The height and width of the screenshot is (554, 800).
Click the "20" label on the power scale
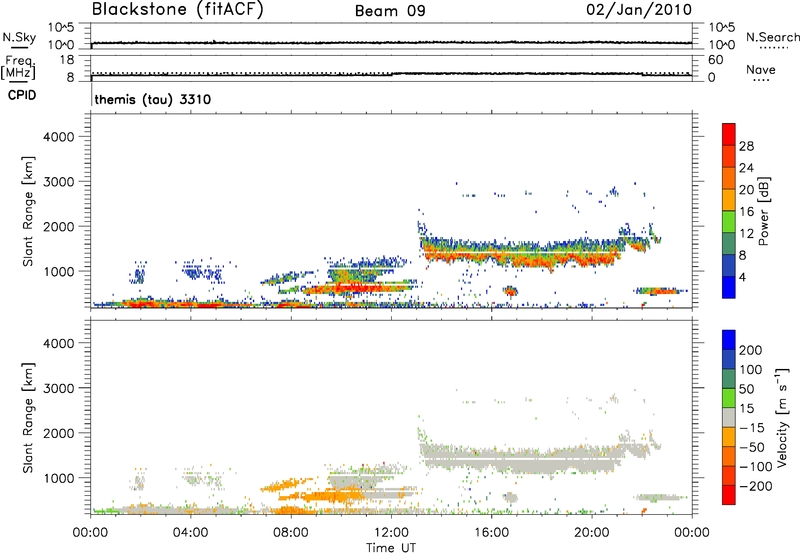pos(746,190)
